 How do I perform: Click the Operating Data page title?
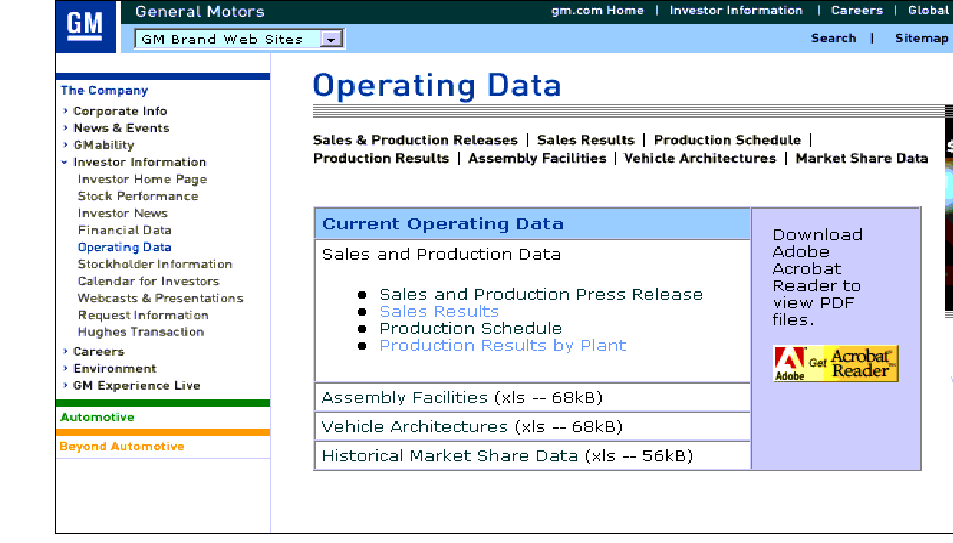[436, 86]
